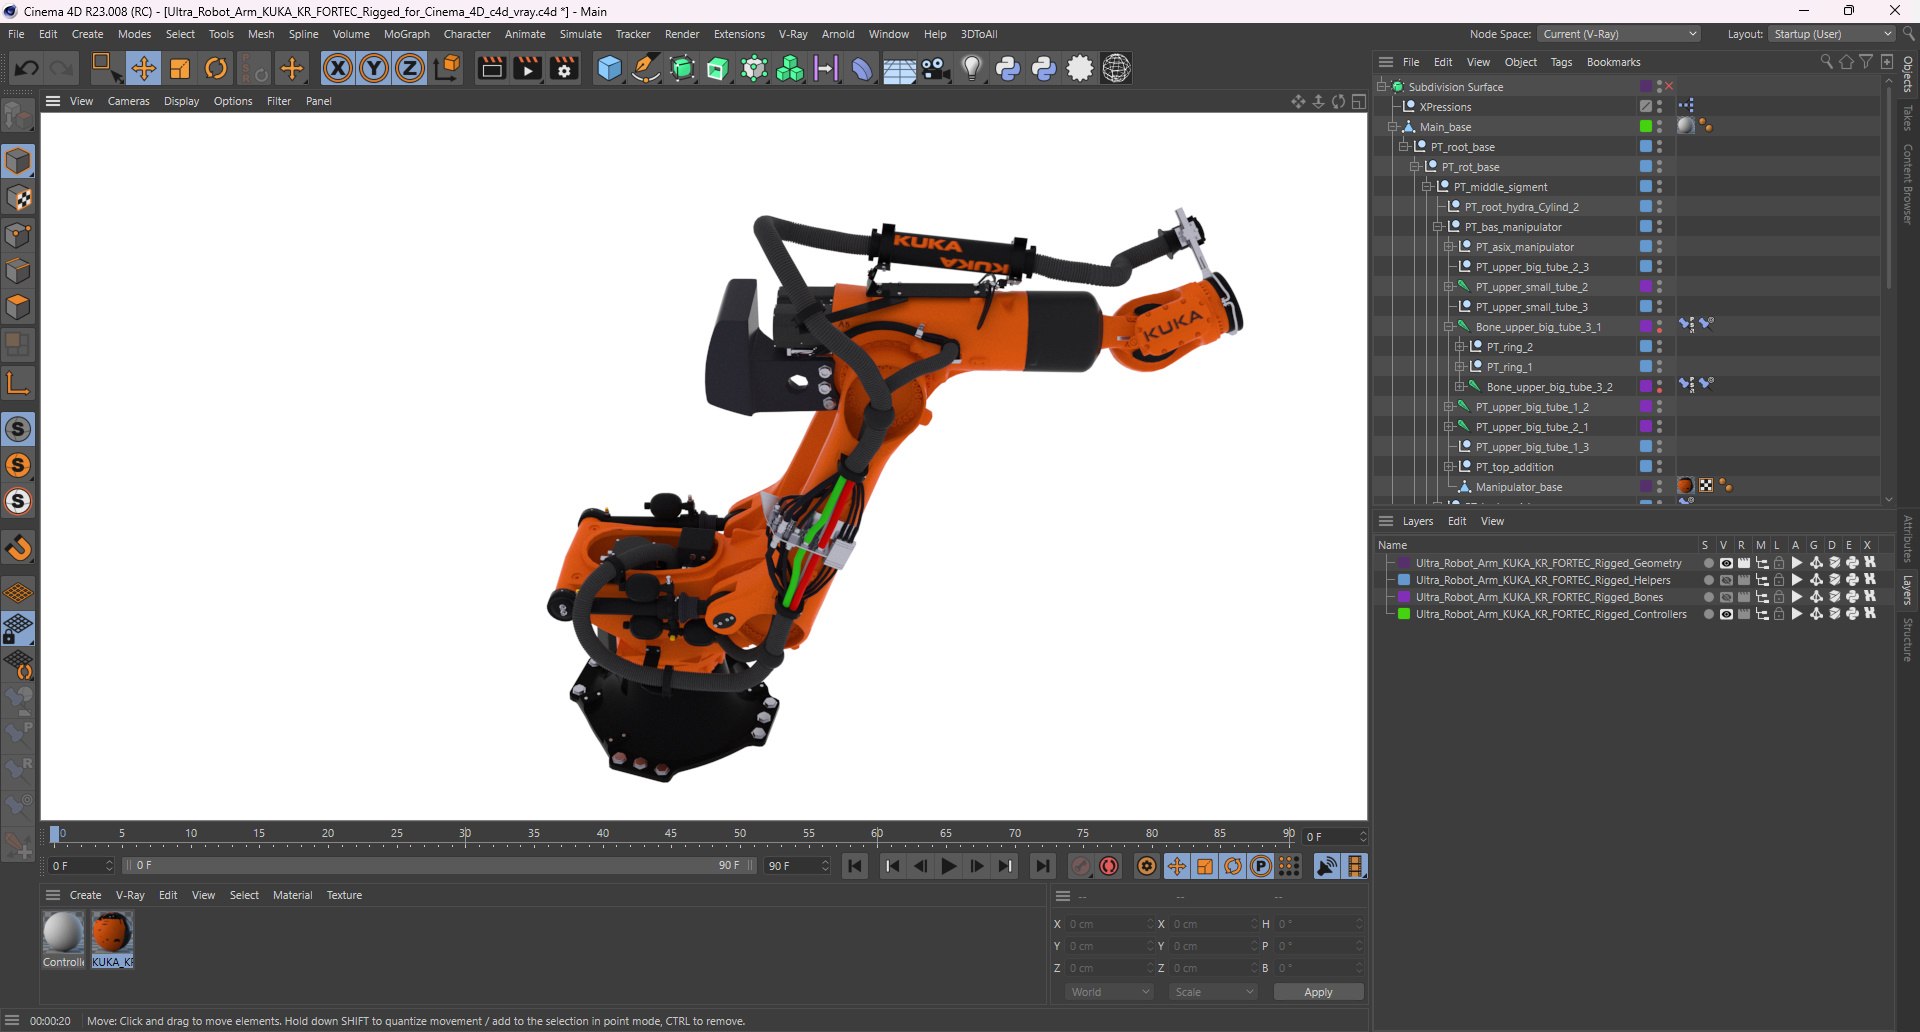This screenshot has height=1032, width=1920.
Task: Open the MoGraph menu
Action: pos(407,34)
